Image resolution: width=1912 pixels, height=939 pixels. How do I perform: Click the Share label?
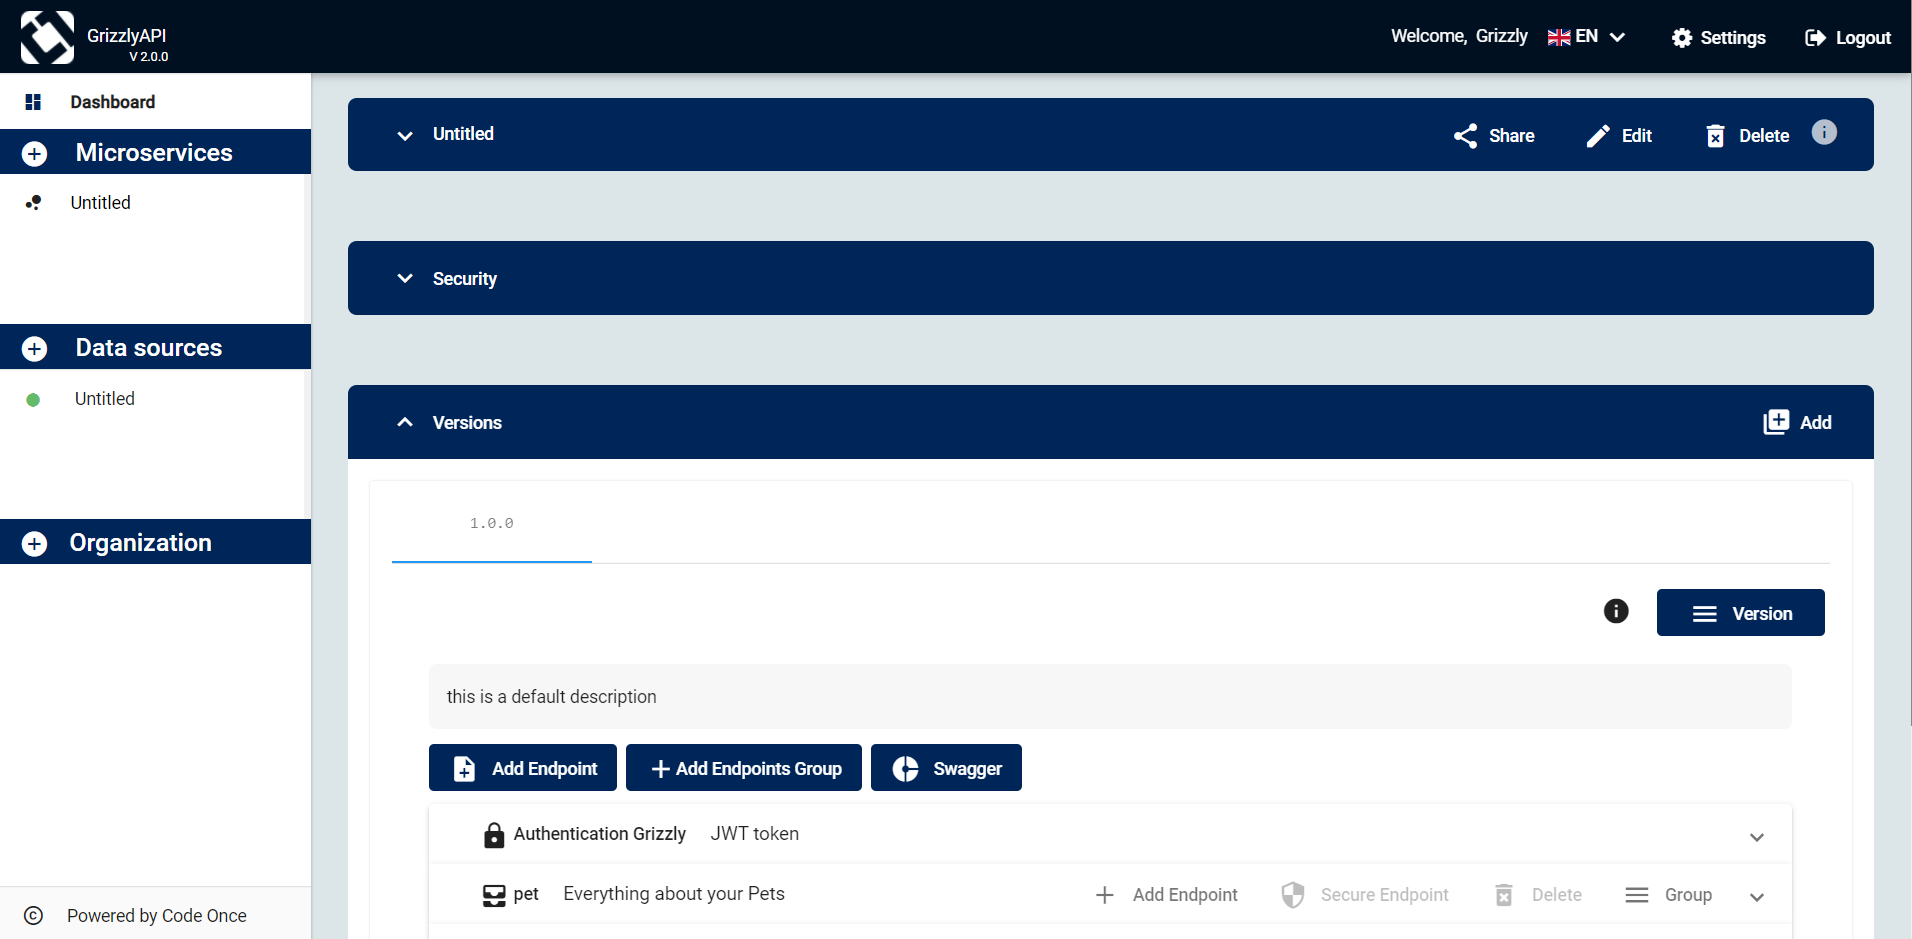1512,136
